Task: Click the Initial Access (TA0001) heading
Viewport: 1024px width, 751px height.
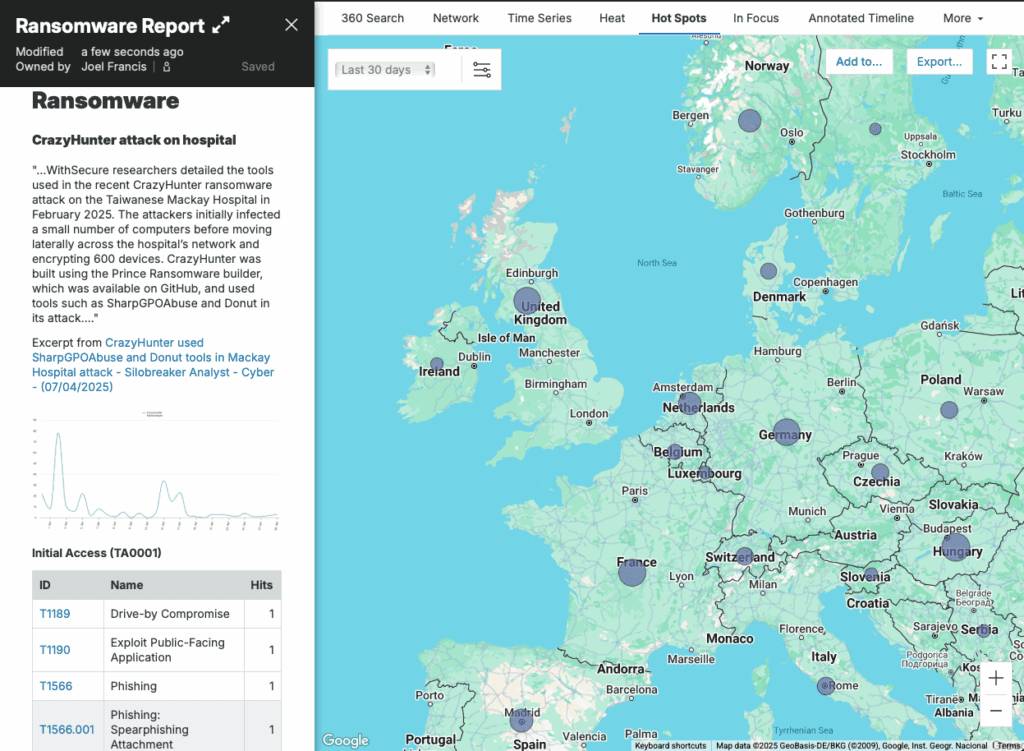Action: (97, 553)
